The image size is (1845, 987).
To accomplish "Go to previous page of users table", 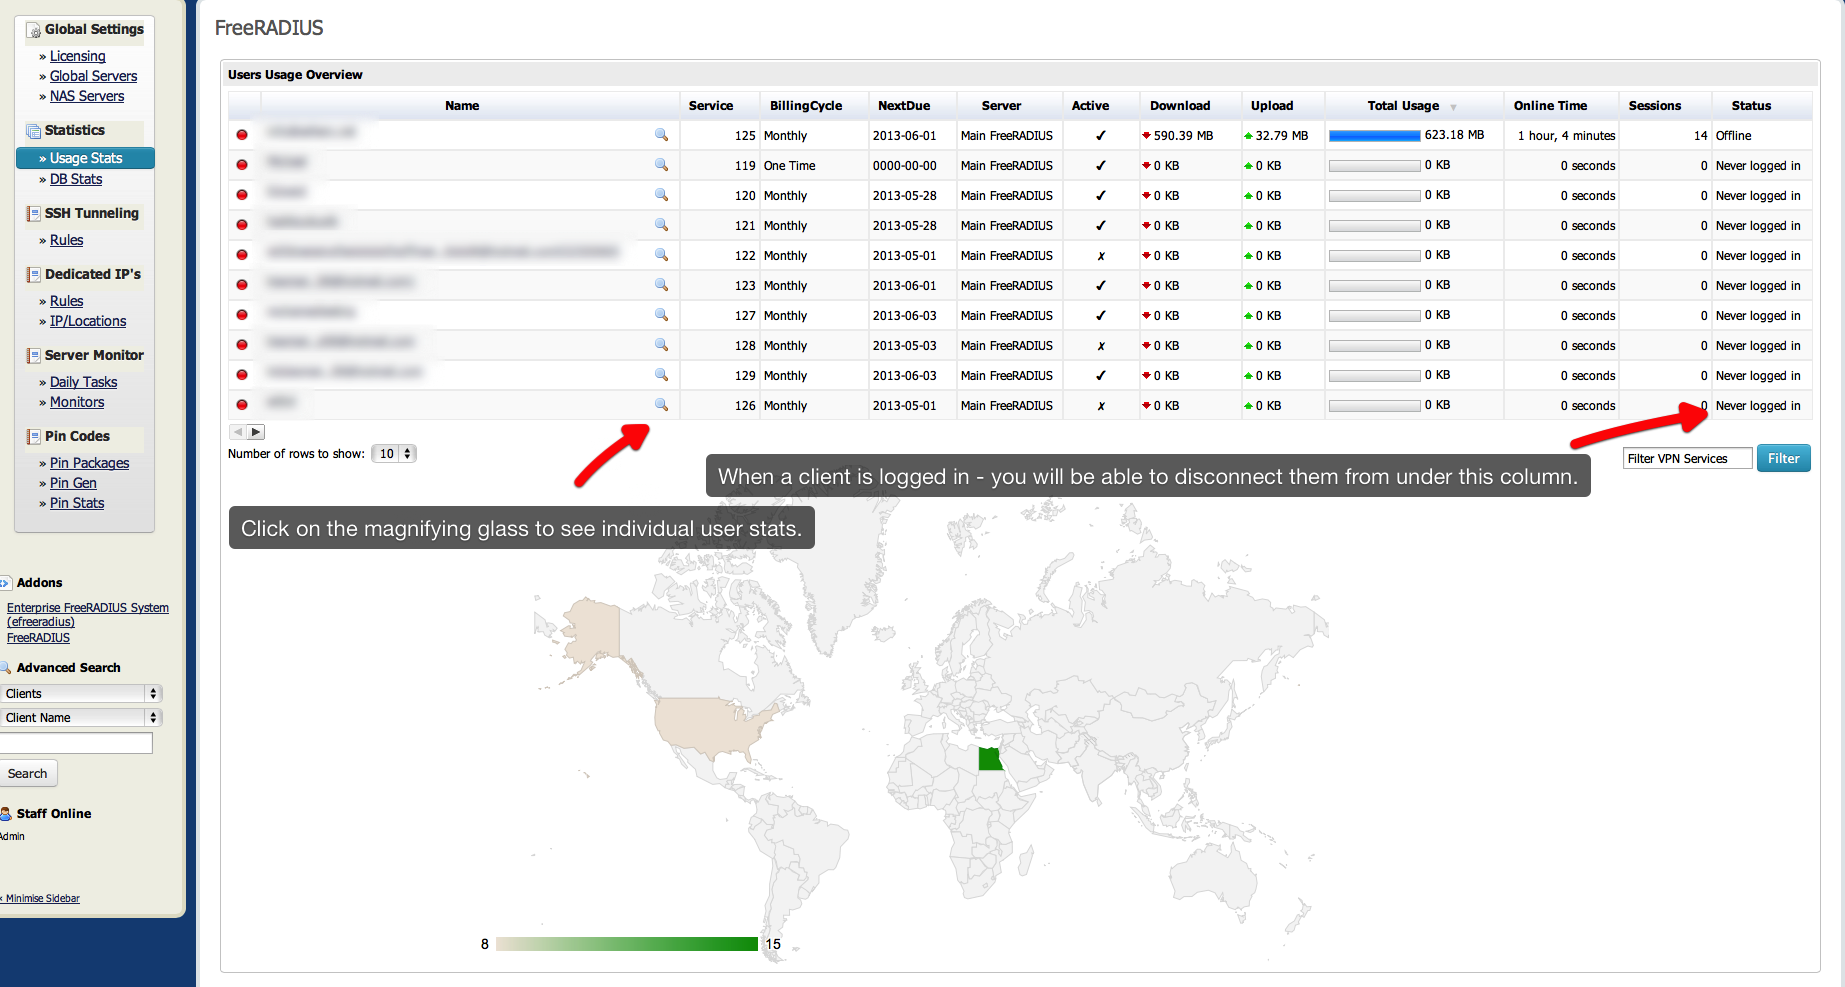I will 238,432.
